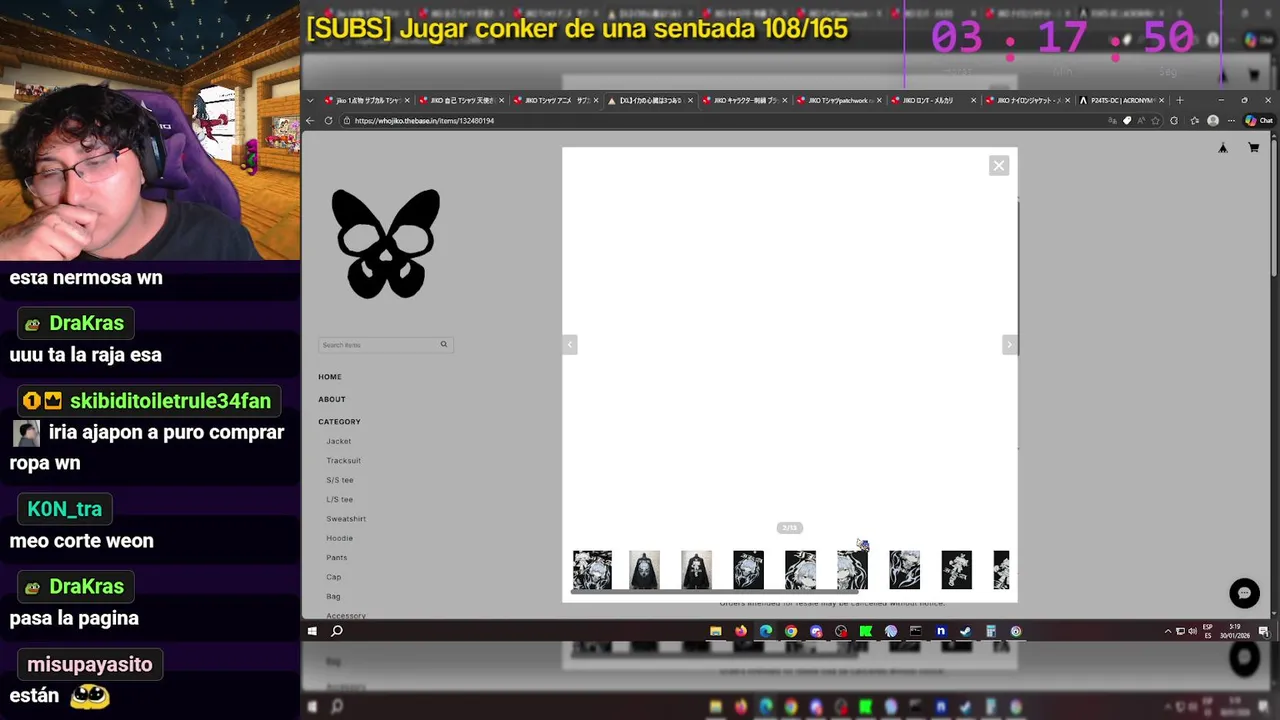
Task: Select the second product thumbnail
Action: 644,570
